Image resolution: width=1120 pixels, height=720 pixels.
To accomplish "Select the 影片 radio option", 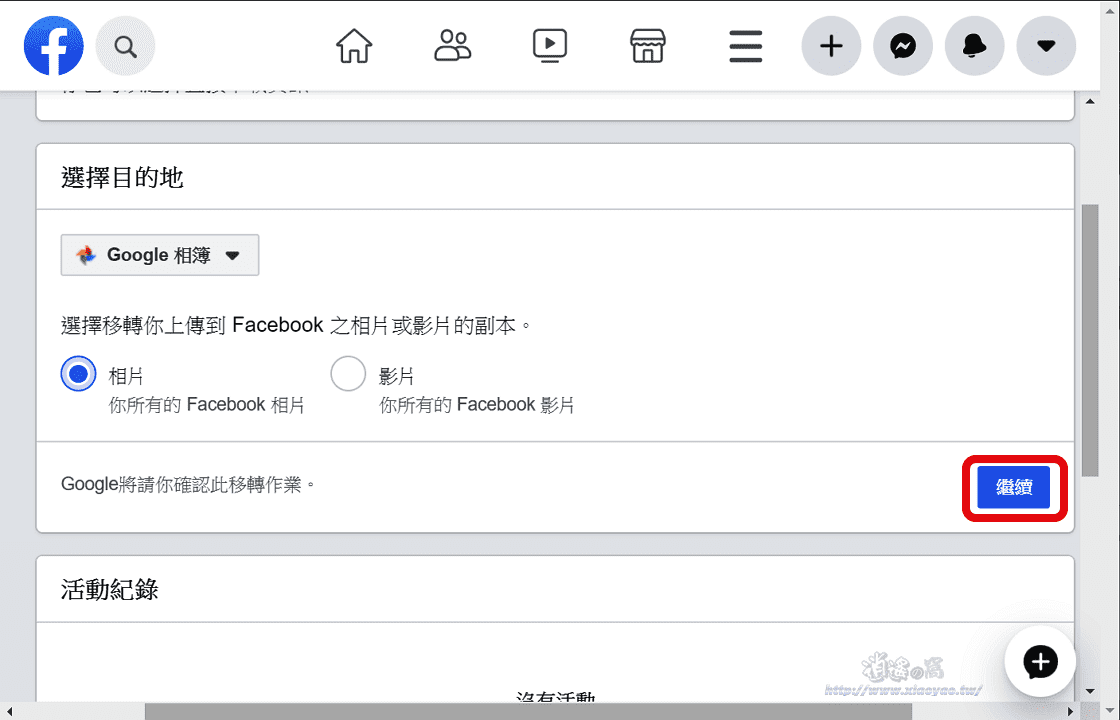I will pyautogui.click(x=349, y=374).
